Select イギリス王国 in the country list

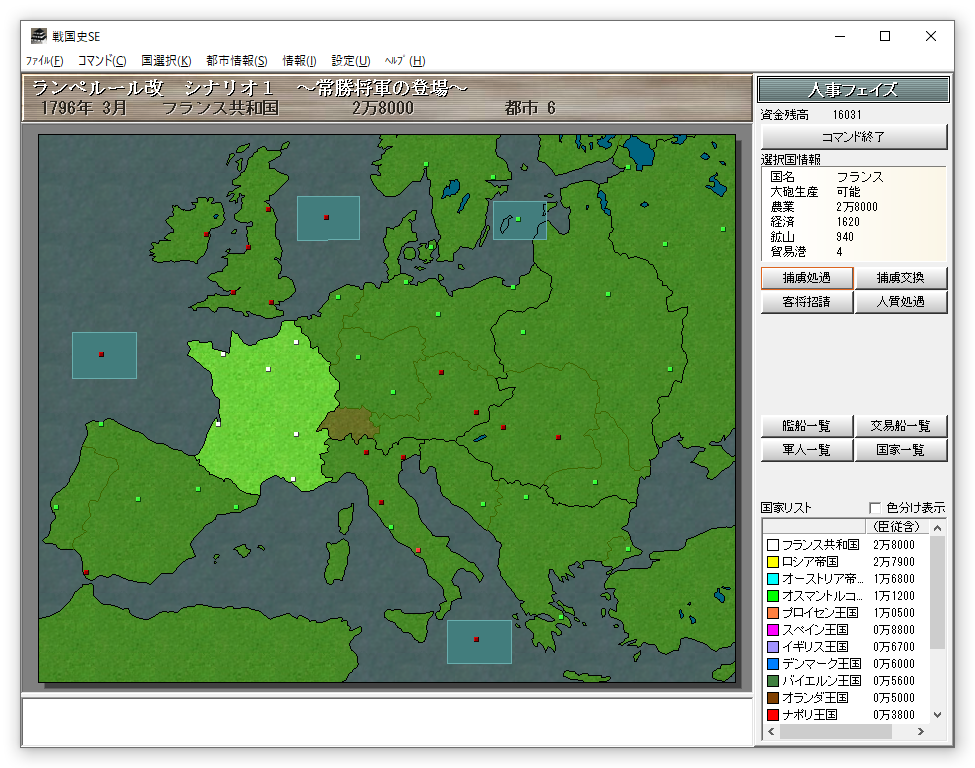click(x=814, y=647)
